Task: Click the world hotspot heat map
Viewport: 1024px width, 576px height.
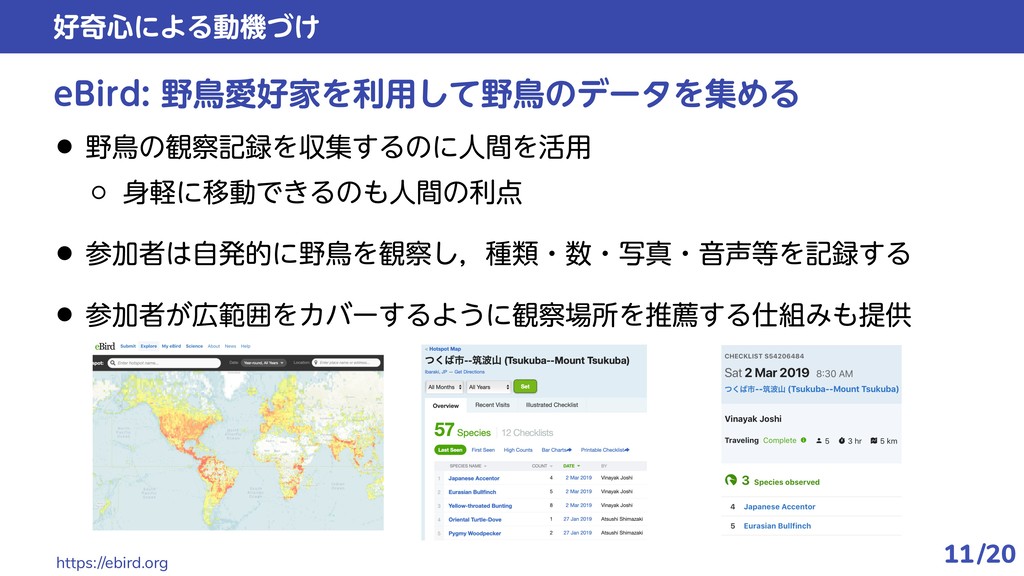Action: [238, 451]
